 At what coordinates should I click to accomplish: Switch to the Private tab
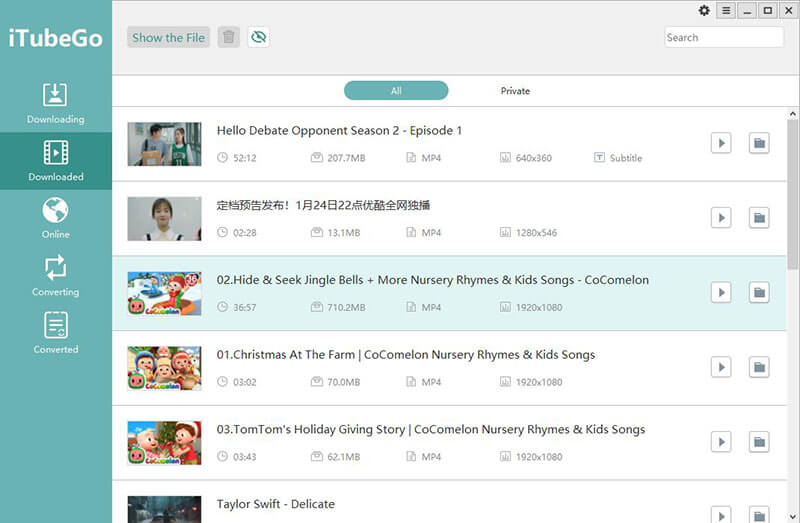coord(515,91)
